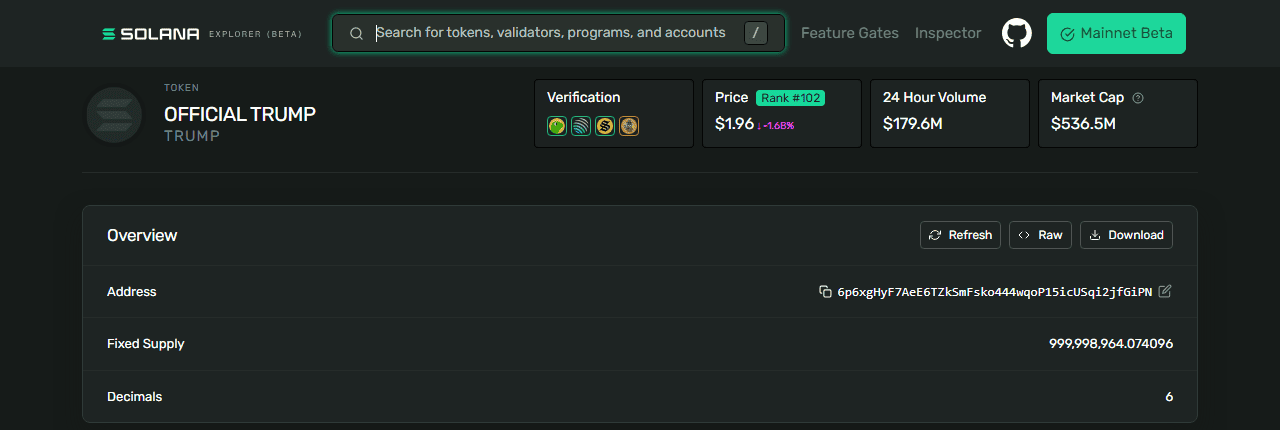The height and width of the screenshot is (430, 1280).
Task: Click the striped teal verification badge
Action: point(581,126)
